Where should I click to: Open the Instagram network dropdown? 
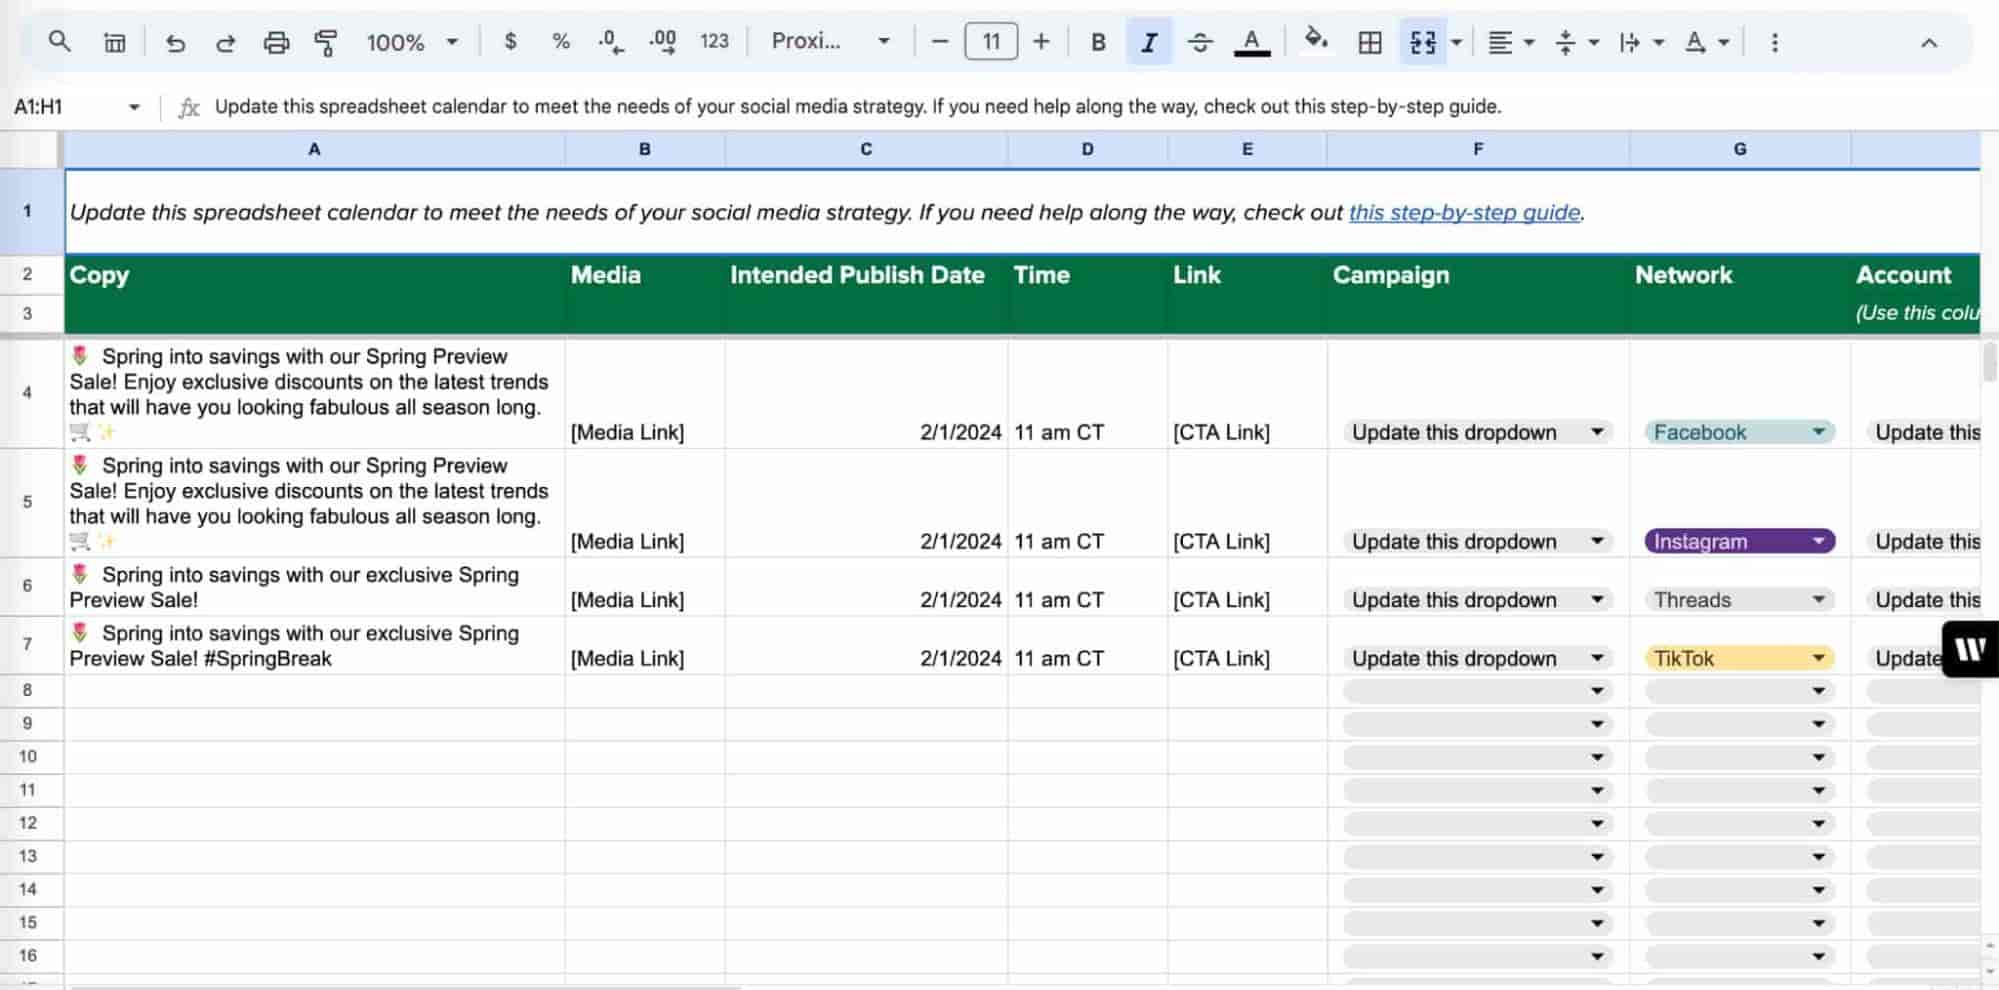click(x=1739, y=541)
